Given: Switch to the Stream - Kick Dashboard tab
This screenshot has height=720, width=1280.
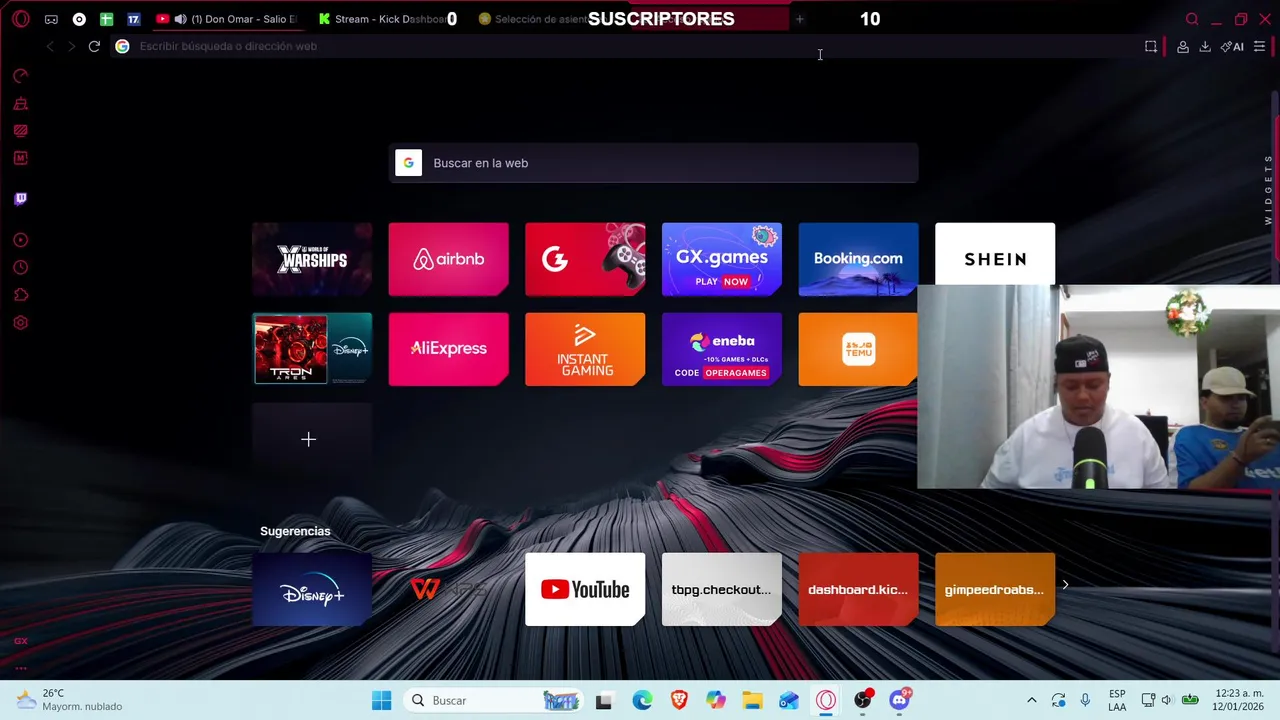Looking at the screenshot, I should click(x=384, y=19).
